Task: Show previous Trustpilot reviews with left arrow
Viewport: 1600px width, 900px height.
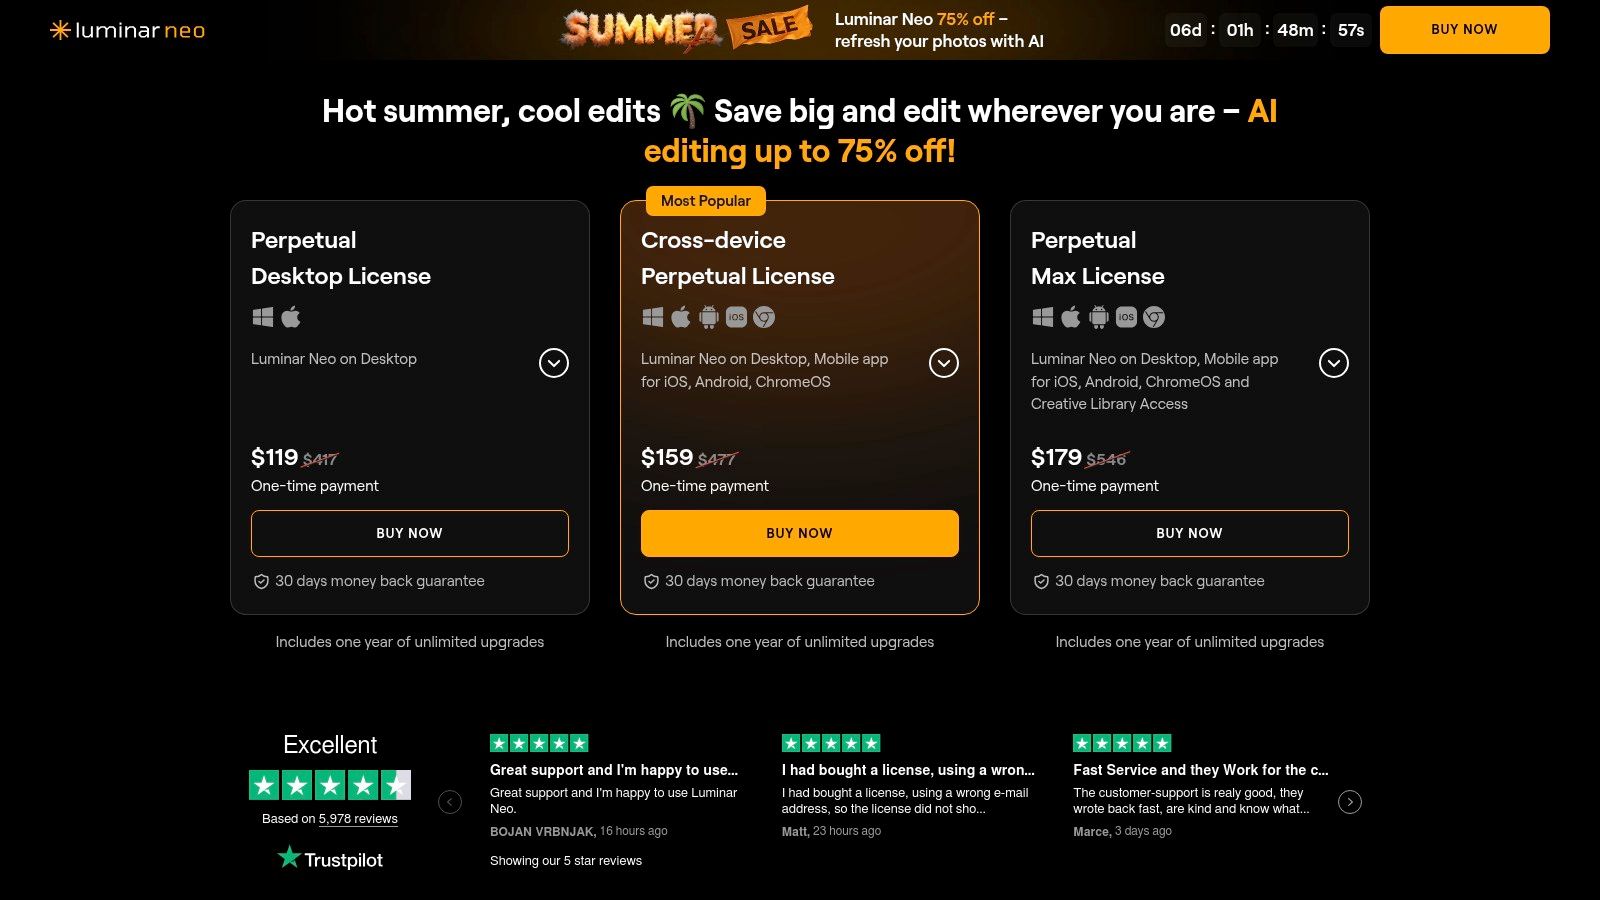Action: click(450, 802)
